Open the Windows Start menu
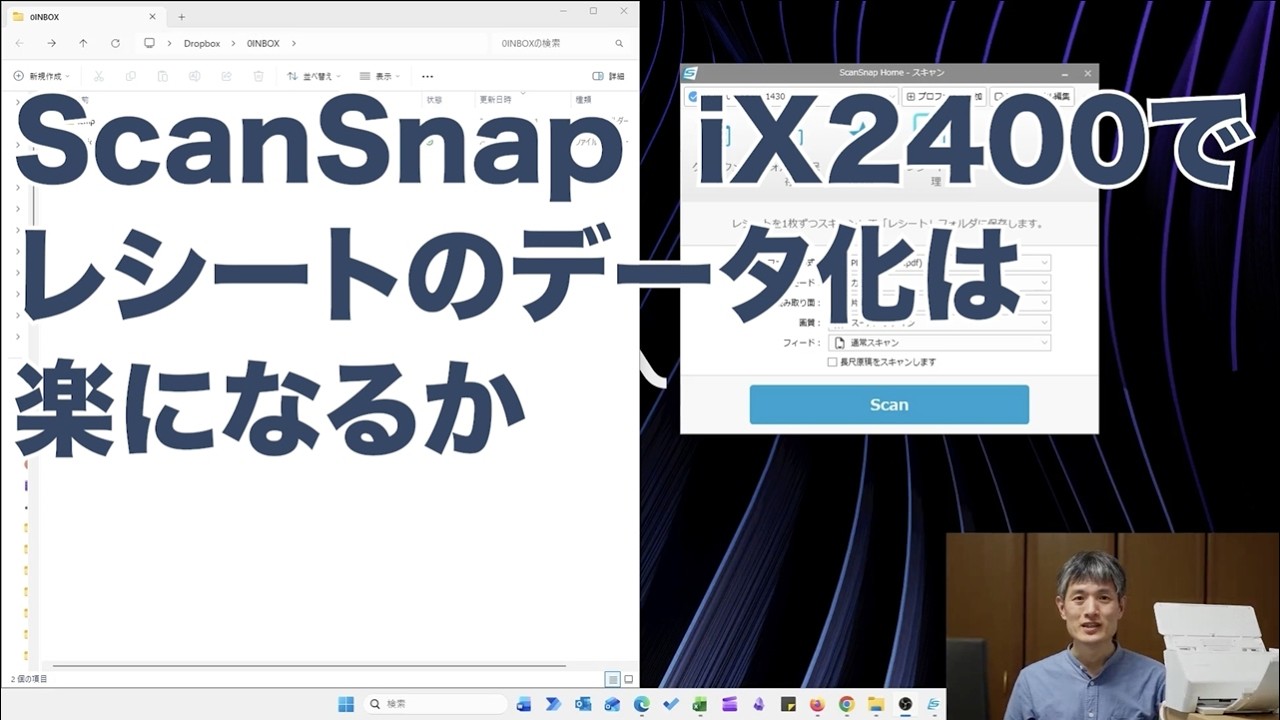This screenshot has height=720, width=1280. click(346, 704)
